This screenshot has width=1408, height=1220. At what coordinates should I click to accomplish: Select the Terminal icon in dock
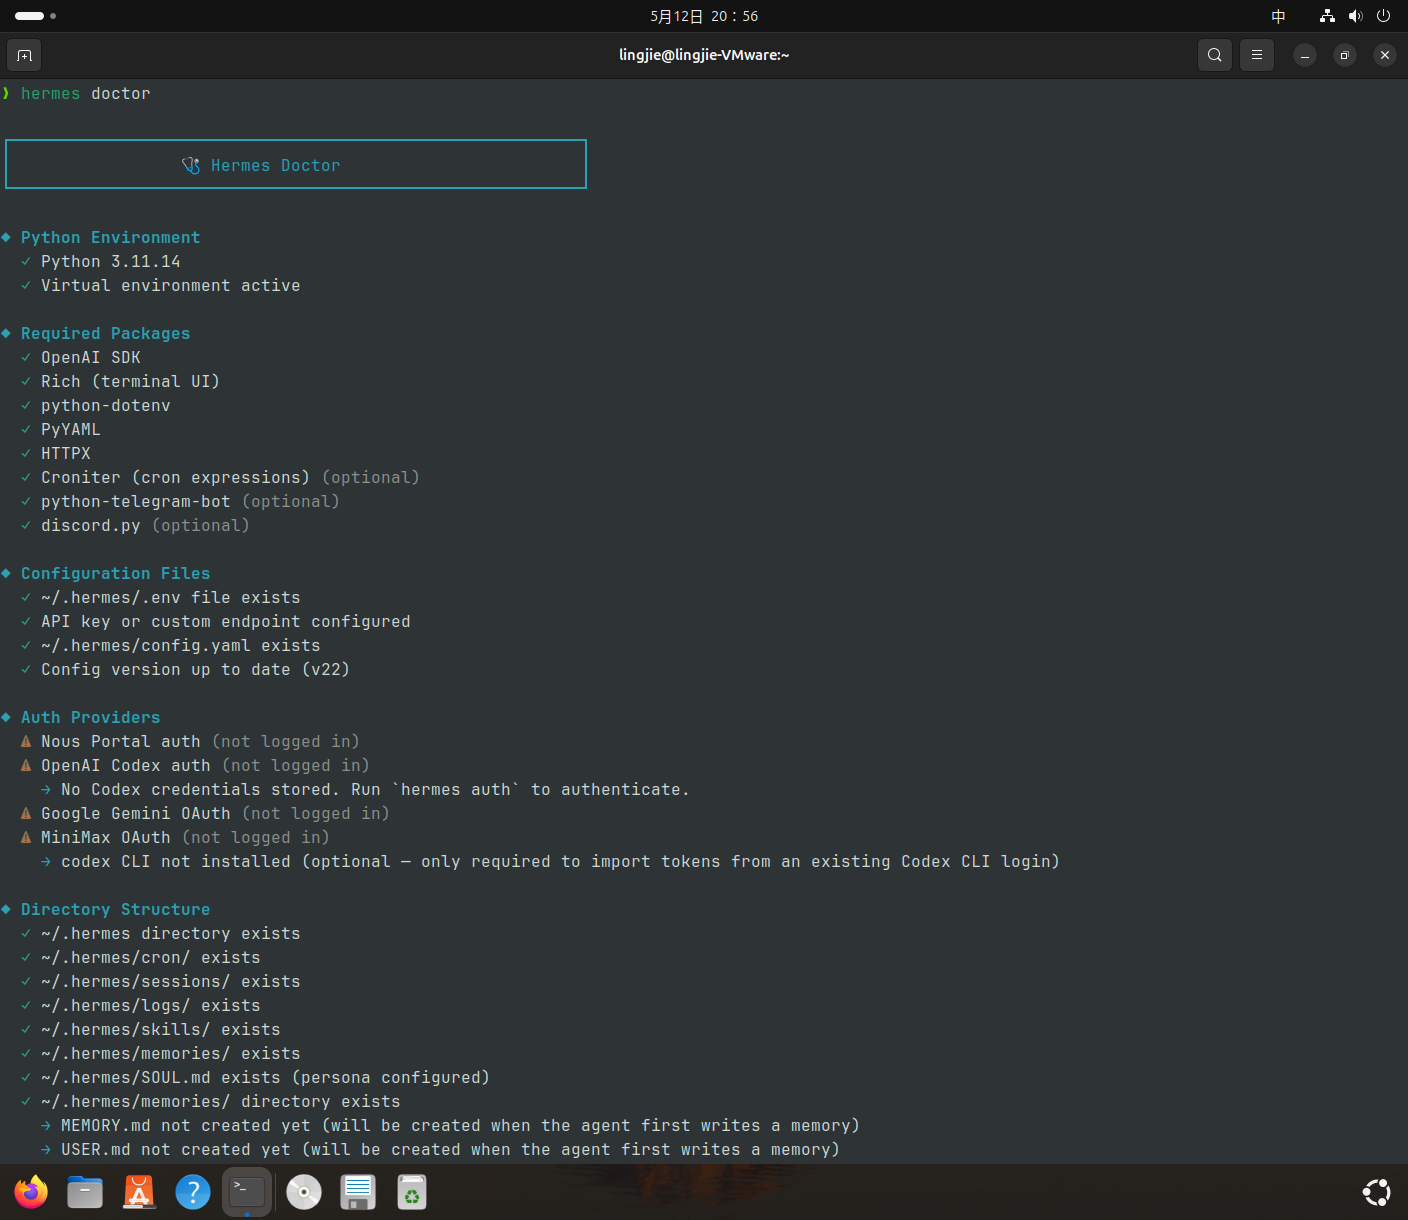(247, 1192)
